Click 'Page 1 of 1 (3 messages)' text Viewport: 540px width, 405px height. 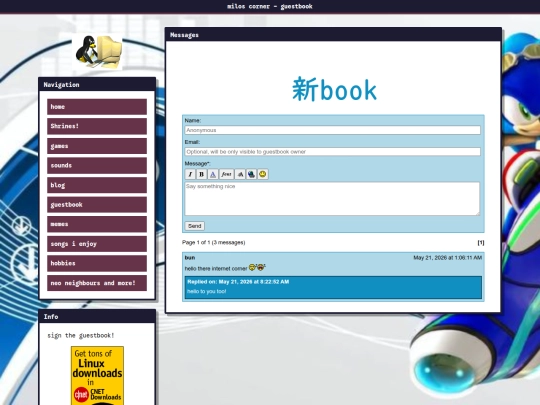[x=214, y=242]
